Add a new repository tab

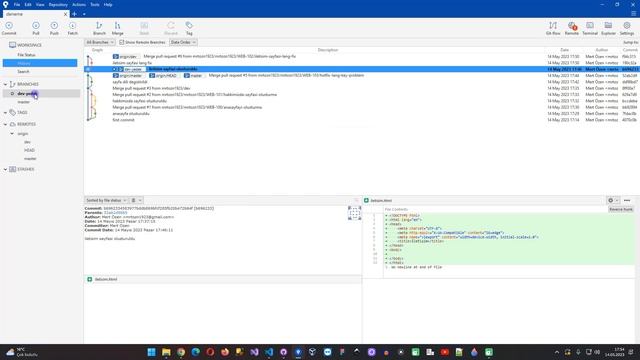tap(74, 14)
